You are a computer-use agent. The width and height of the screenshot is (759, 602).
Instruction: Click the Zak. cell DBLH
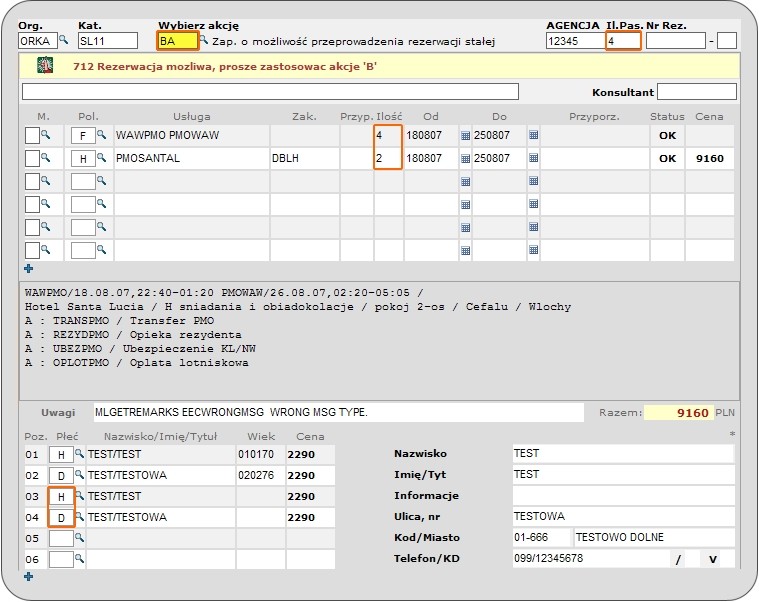304,158
